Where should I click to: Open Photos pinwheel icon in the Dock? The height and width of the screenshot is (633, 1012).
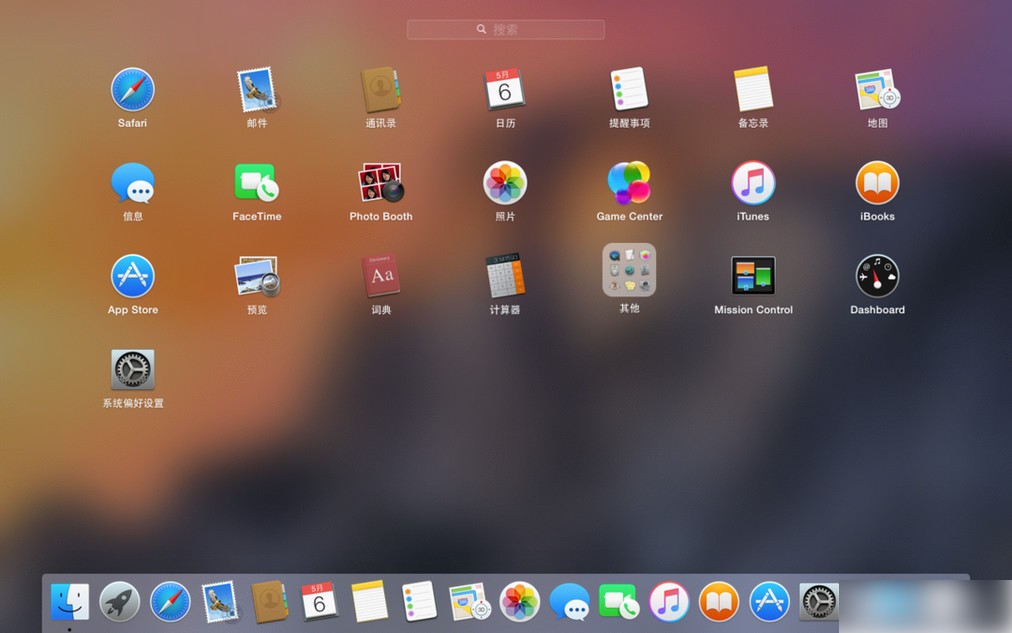[x=520, y=601]
